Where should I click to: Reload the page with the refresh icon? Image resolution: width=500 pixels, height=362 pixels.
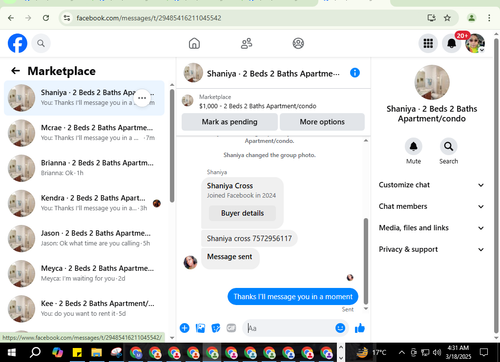click(46, 18)
